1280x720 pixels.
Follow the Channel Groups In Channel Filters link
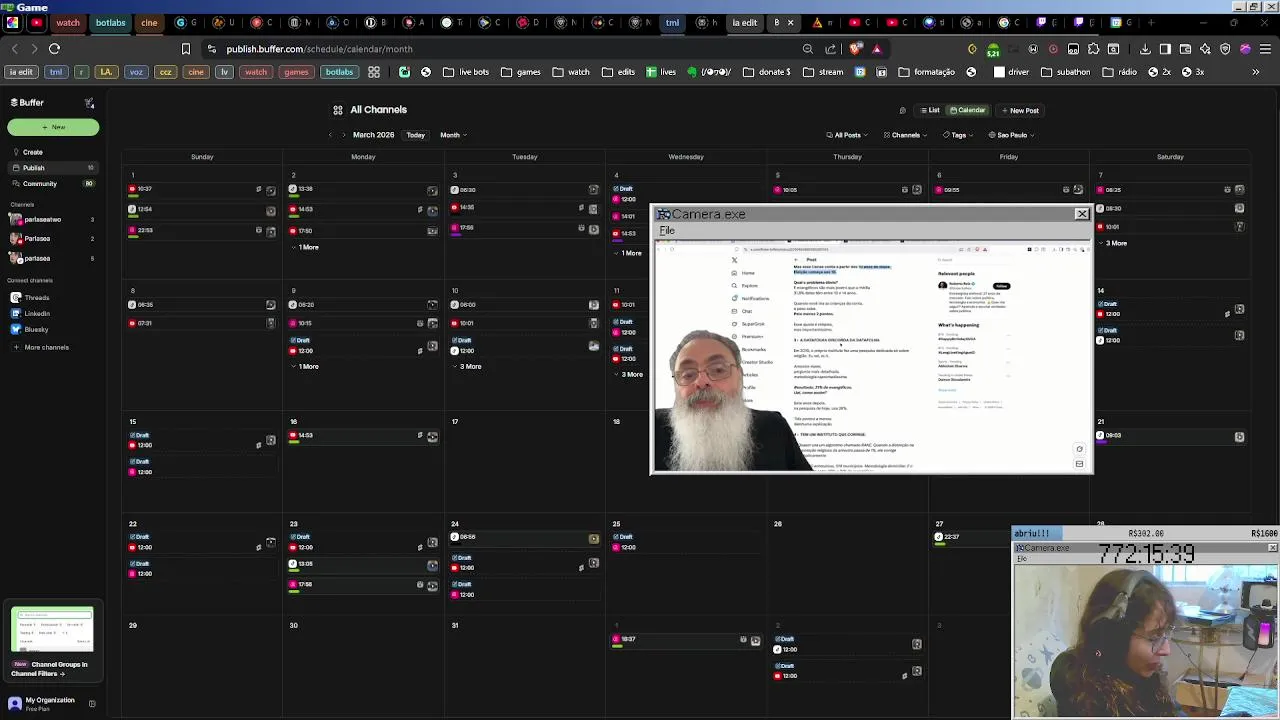click(49, 669)
